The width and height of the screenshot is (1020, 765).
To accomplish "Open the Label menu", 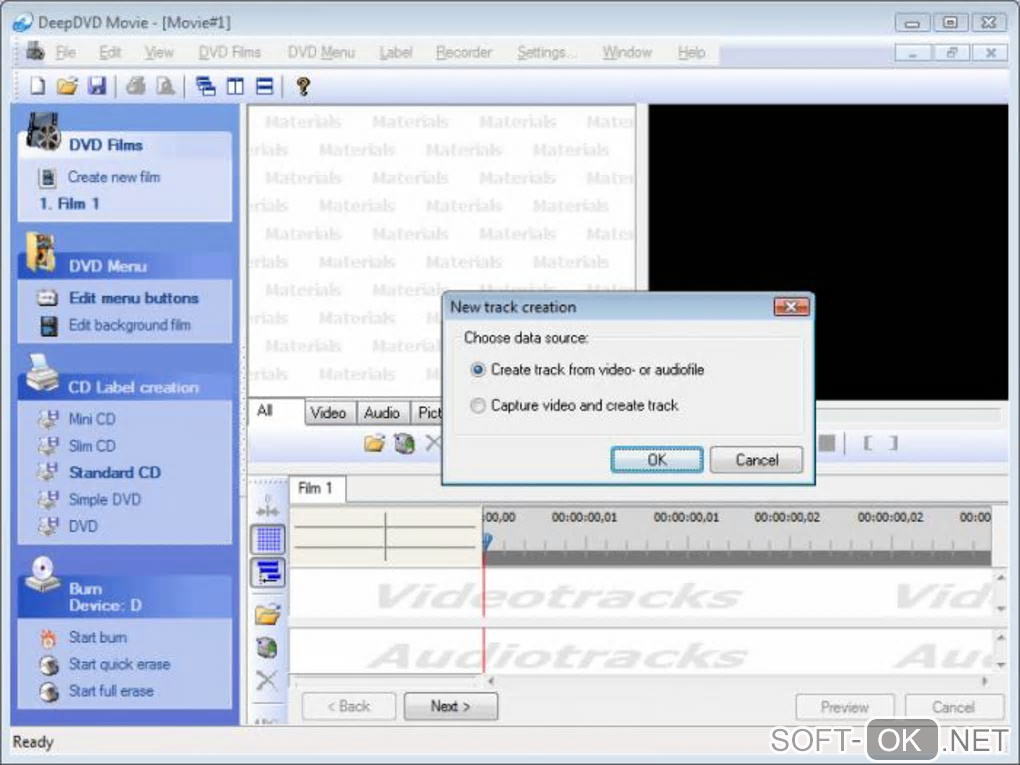I will (x=396, y=52).
